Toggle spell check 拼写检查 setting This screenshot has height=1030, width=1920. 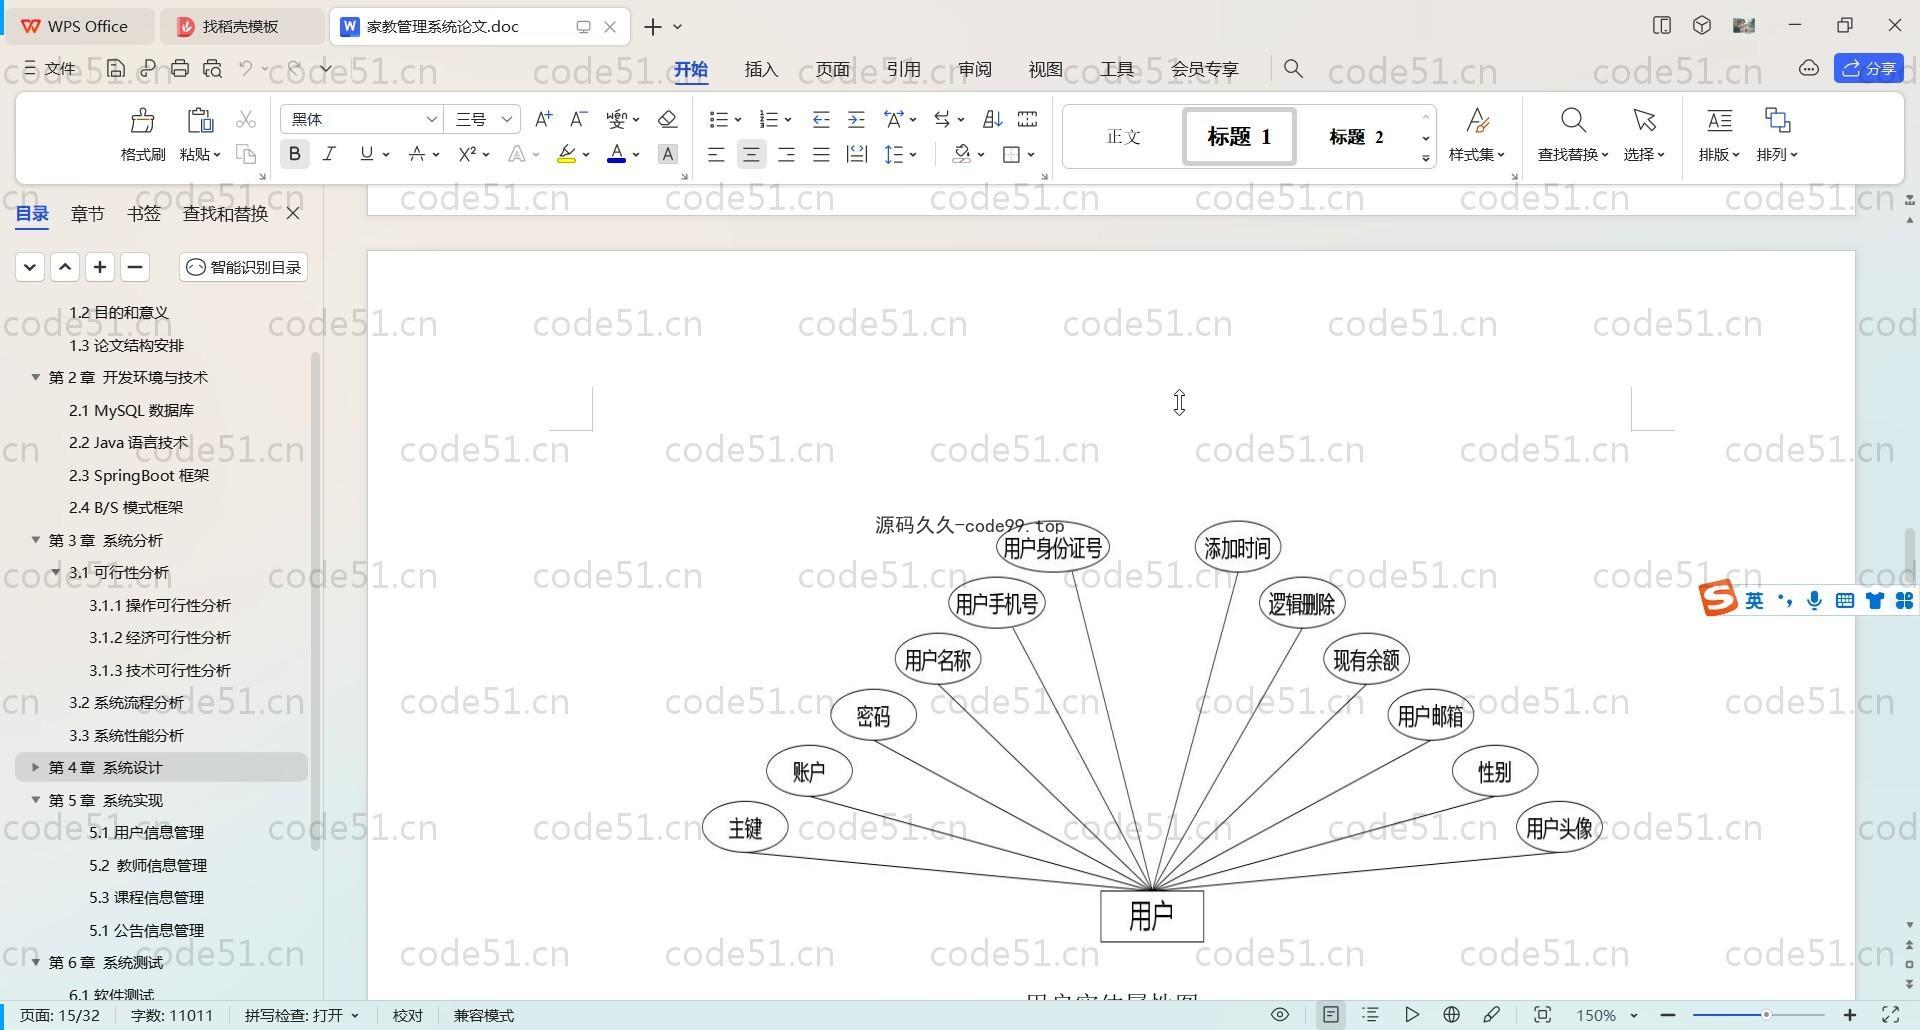click(x=301, y=1015)
